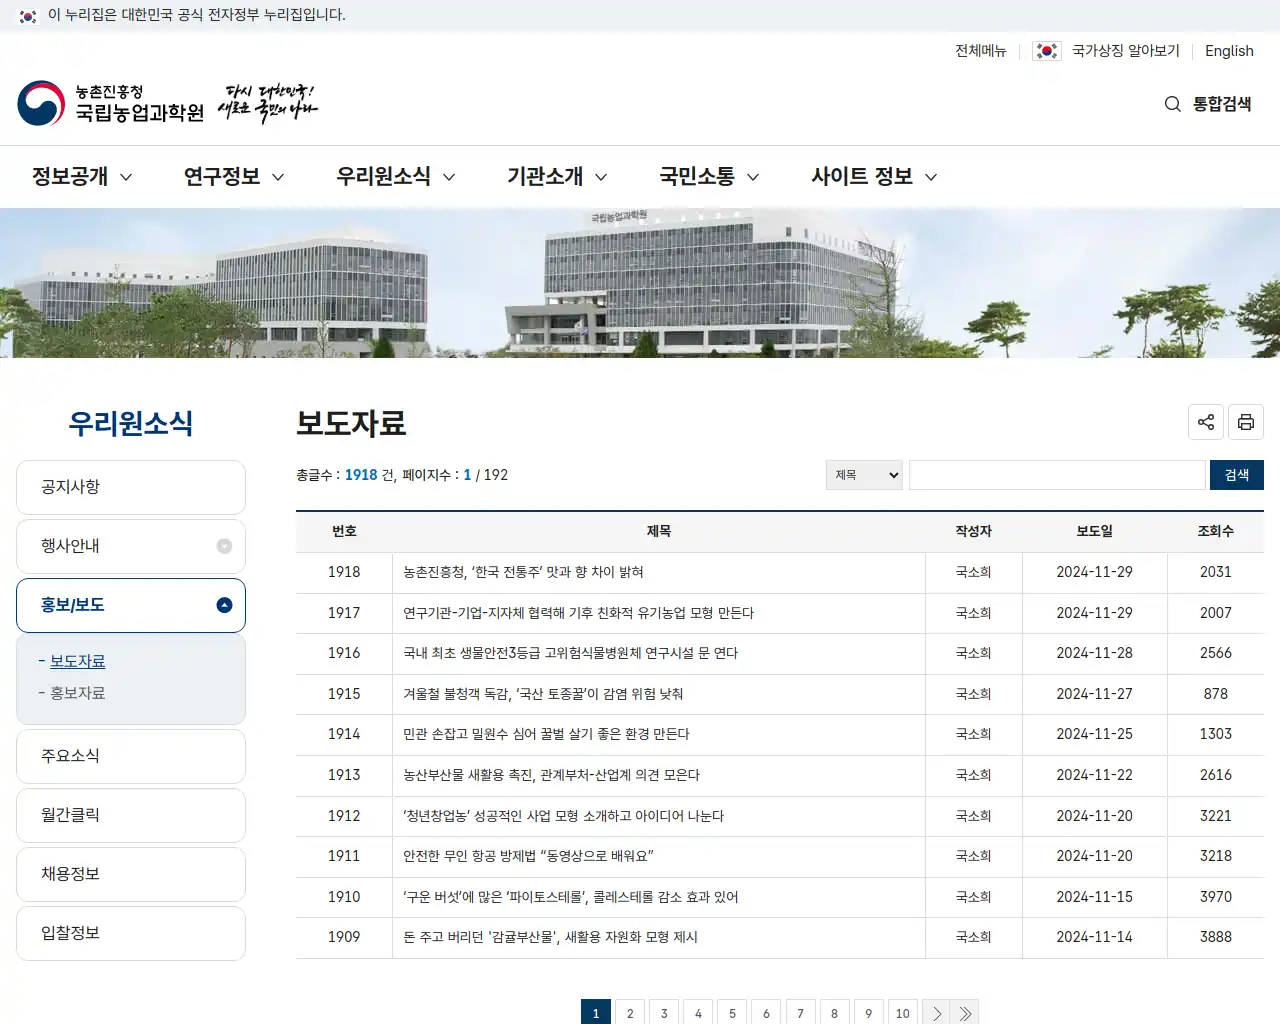
Task: Switch site to English
Action: (x=1229, y=51)
